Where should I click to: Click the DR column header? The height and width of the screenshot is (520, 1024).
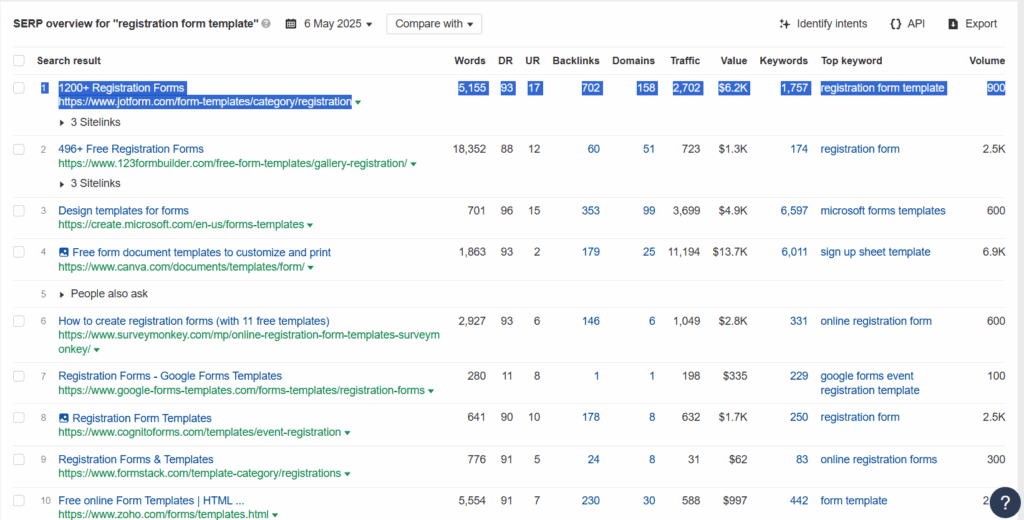point(505,61)
